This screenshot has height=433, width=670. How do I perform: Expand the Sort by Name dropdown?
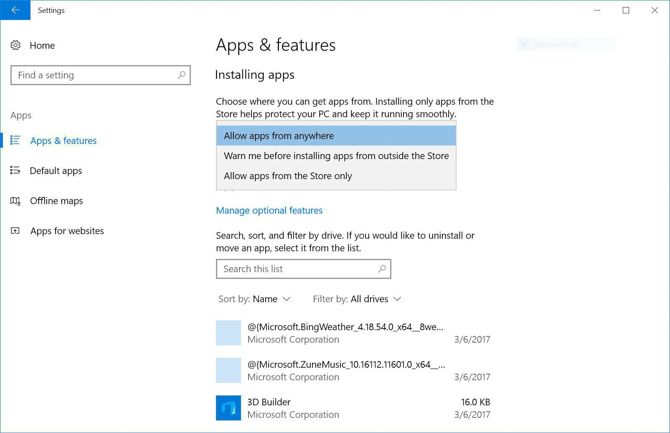click(255, 299)
